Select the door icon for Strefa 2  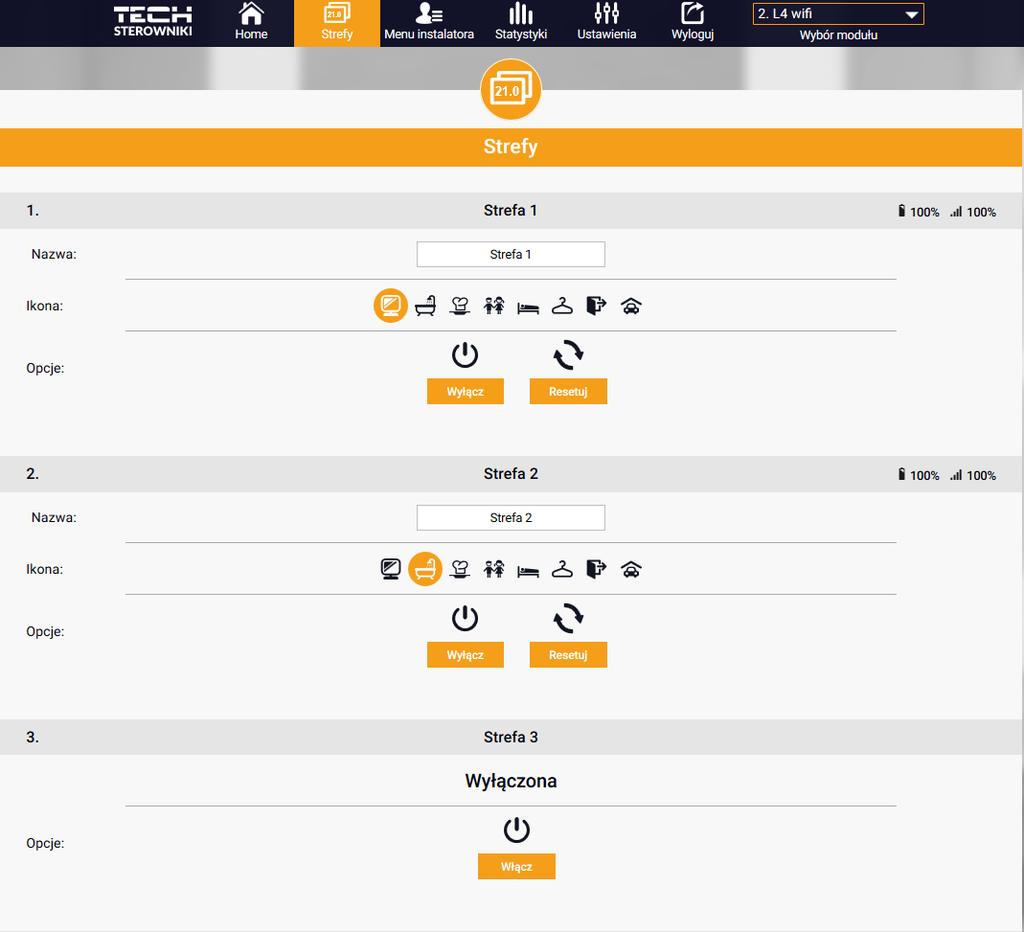[596, 569]
